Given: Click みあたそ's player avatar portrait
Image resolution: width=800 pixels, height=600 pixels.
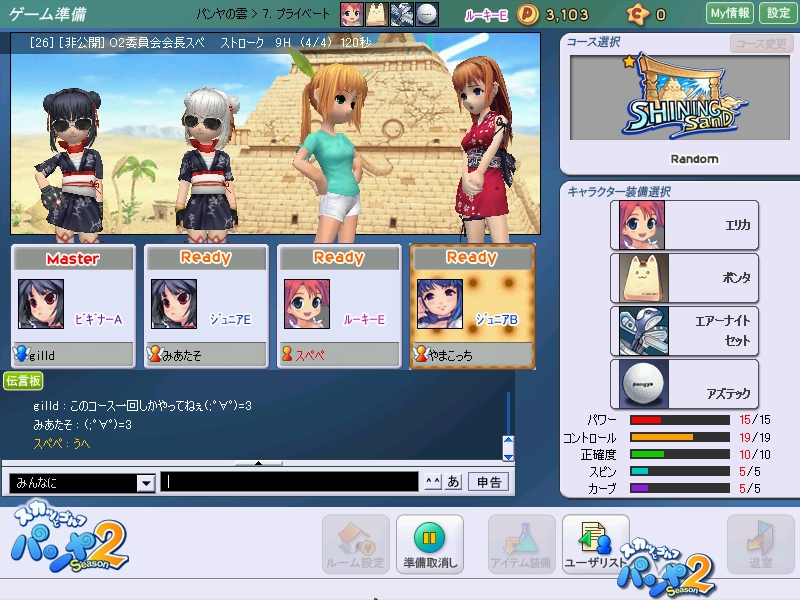Looking at the screenshot, I should [174, 304].
